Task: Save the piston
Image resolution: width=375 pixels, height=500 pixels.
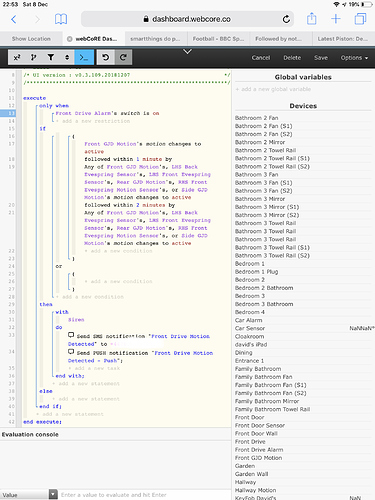Action: coord(321,58)
